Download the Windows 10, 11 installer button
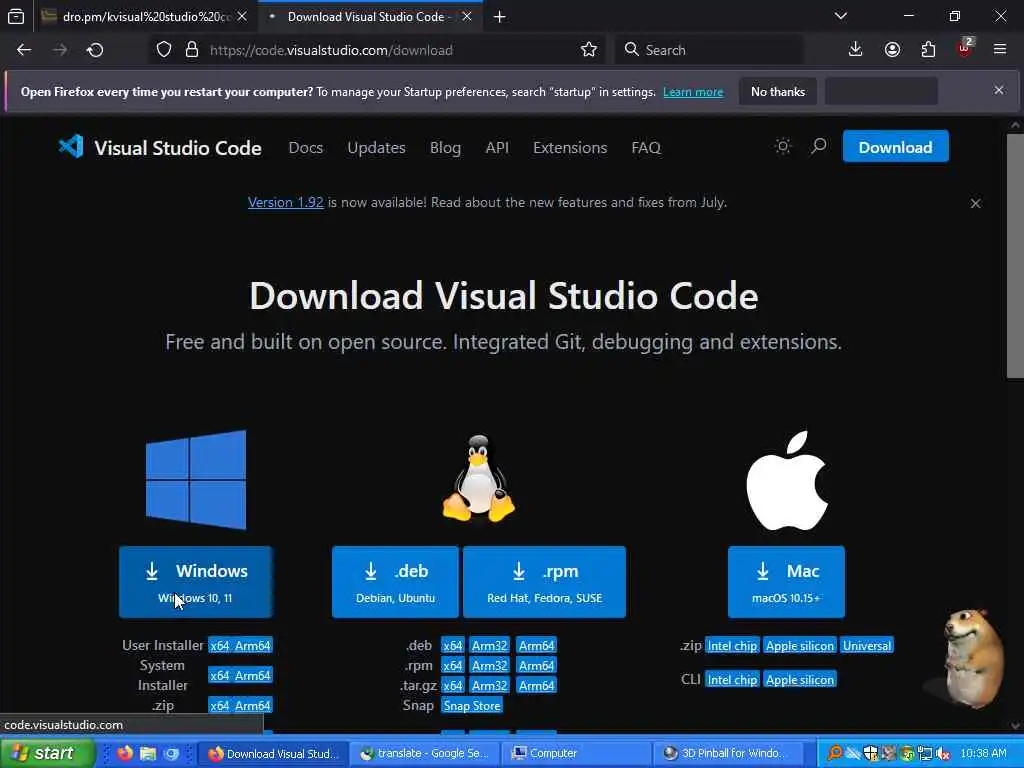This screenshot has width=1024, height=768. point(195,582)
